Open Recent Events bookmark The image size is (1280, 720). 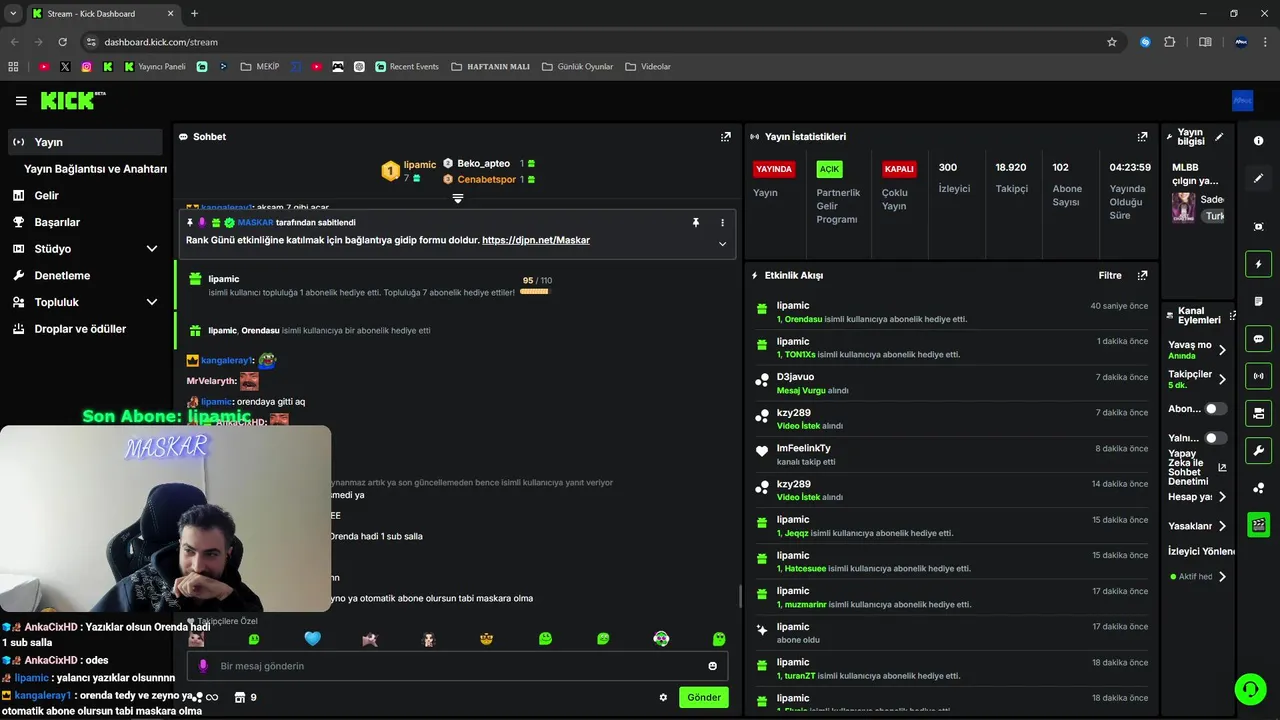tap(407, 67)
